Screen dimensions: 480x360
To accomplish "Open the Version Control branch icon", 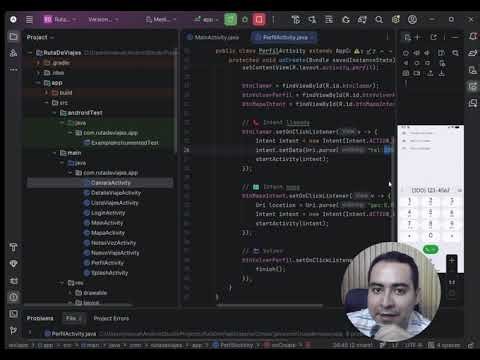I will pos(13,330).
